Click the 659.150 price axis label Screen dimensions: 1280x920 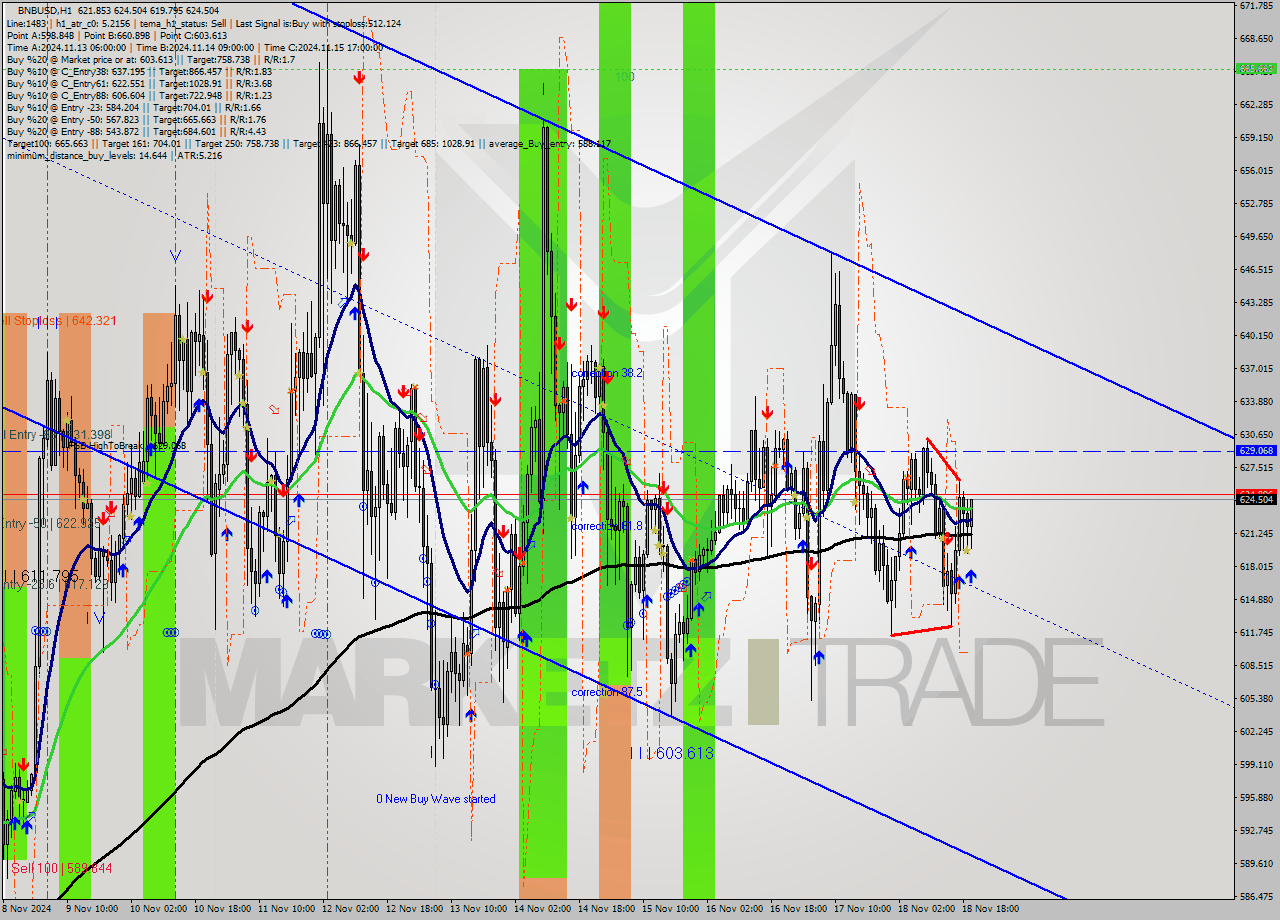point(1256,138)
